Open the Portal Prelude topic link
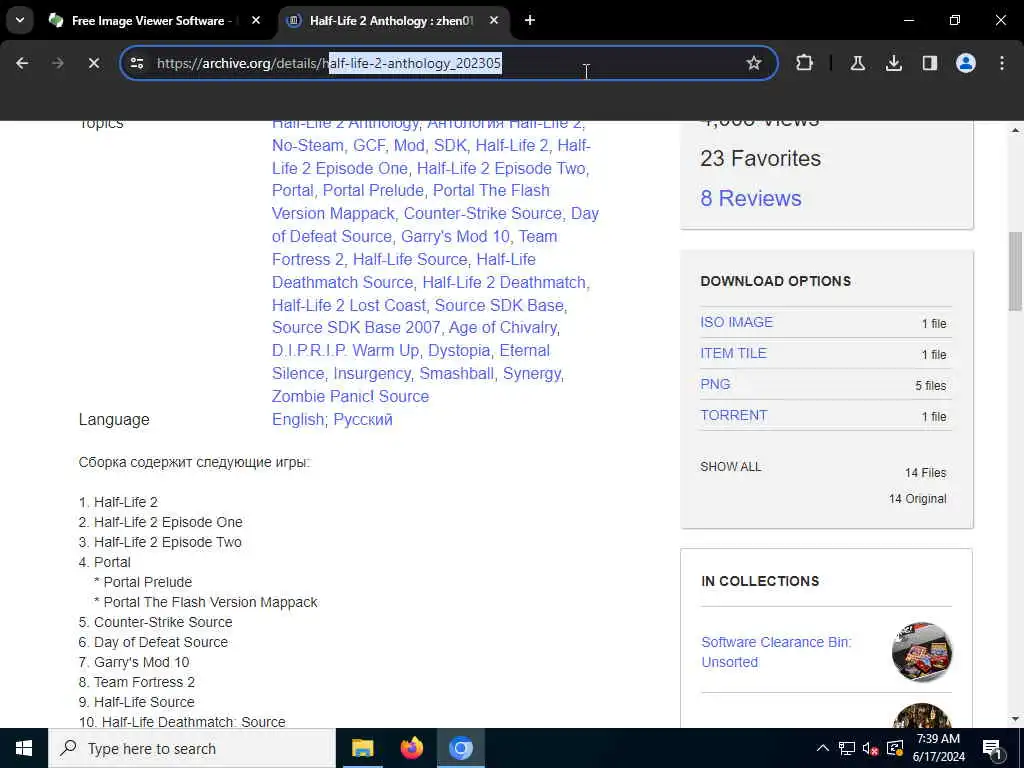 pos(373,190)
